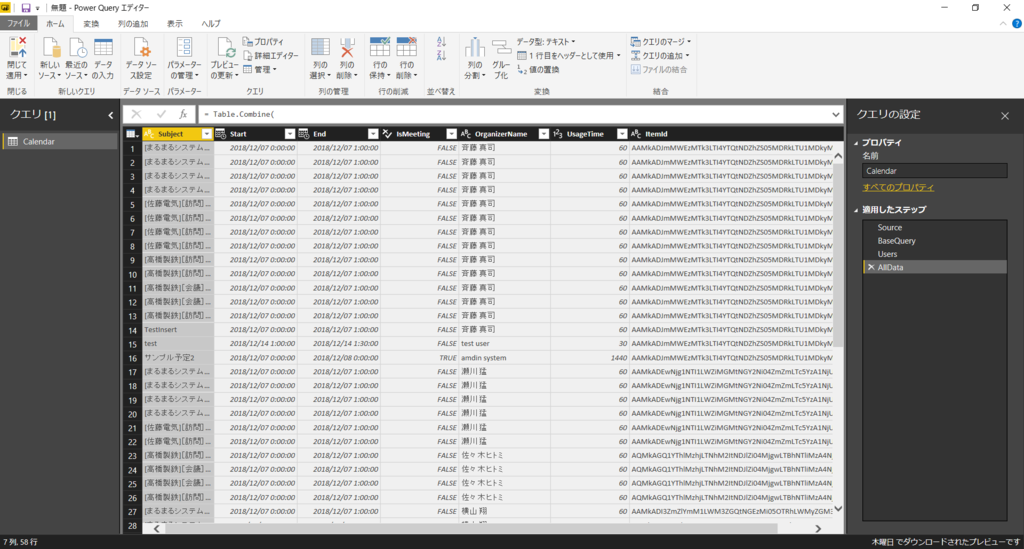The height and width of the screenshot is (549, 1024).
Task: Select the BaseQuery applied step
Action: click(x=935, y=241)
